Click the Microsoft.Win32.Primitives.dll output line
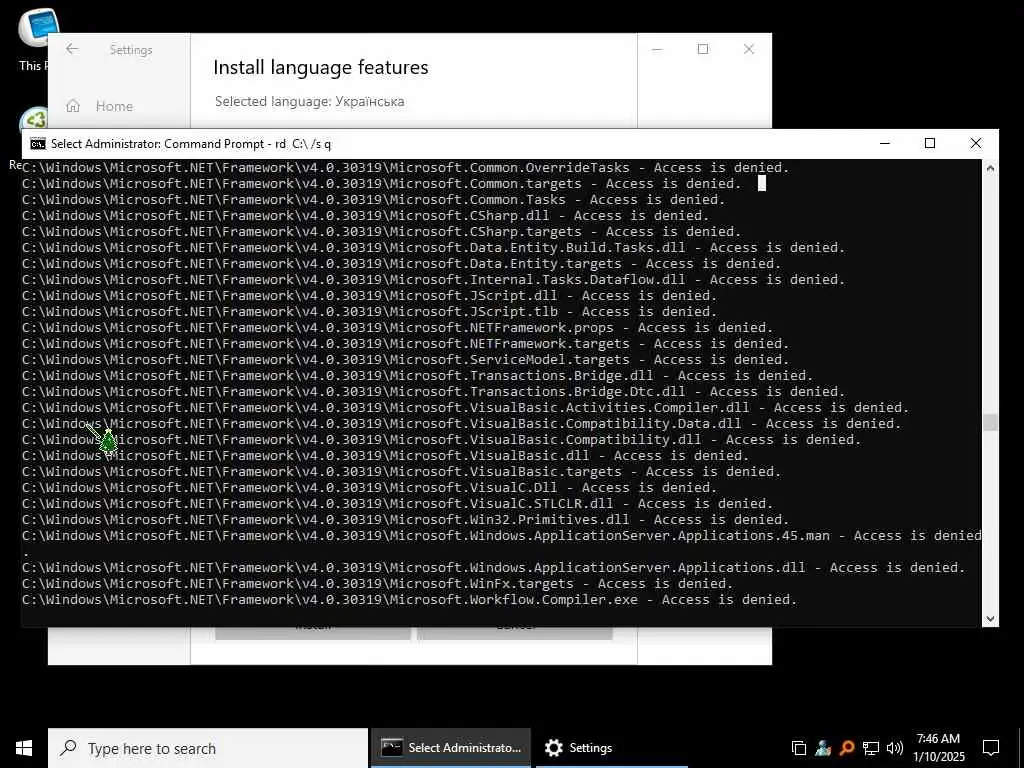This screenshot has height=768, width=1024. (x=406, y=519)
